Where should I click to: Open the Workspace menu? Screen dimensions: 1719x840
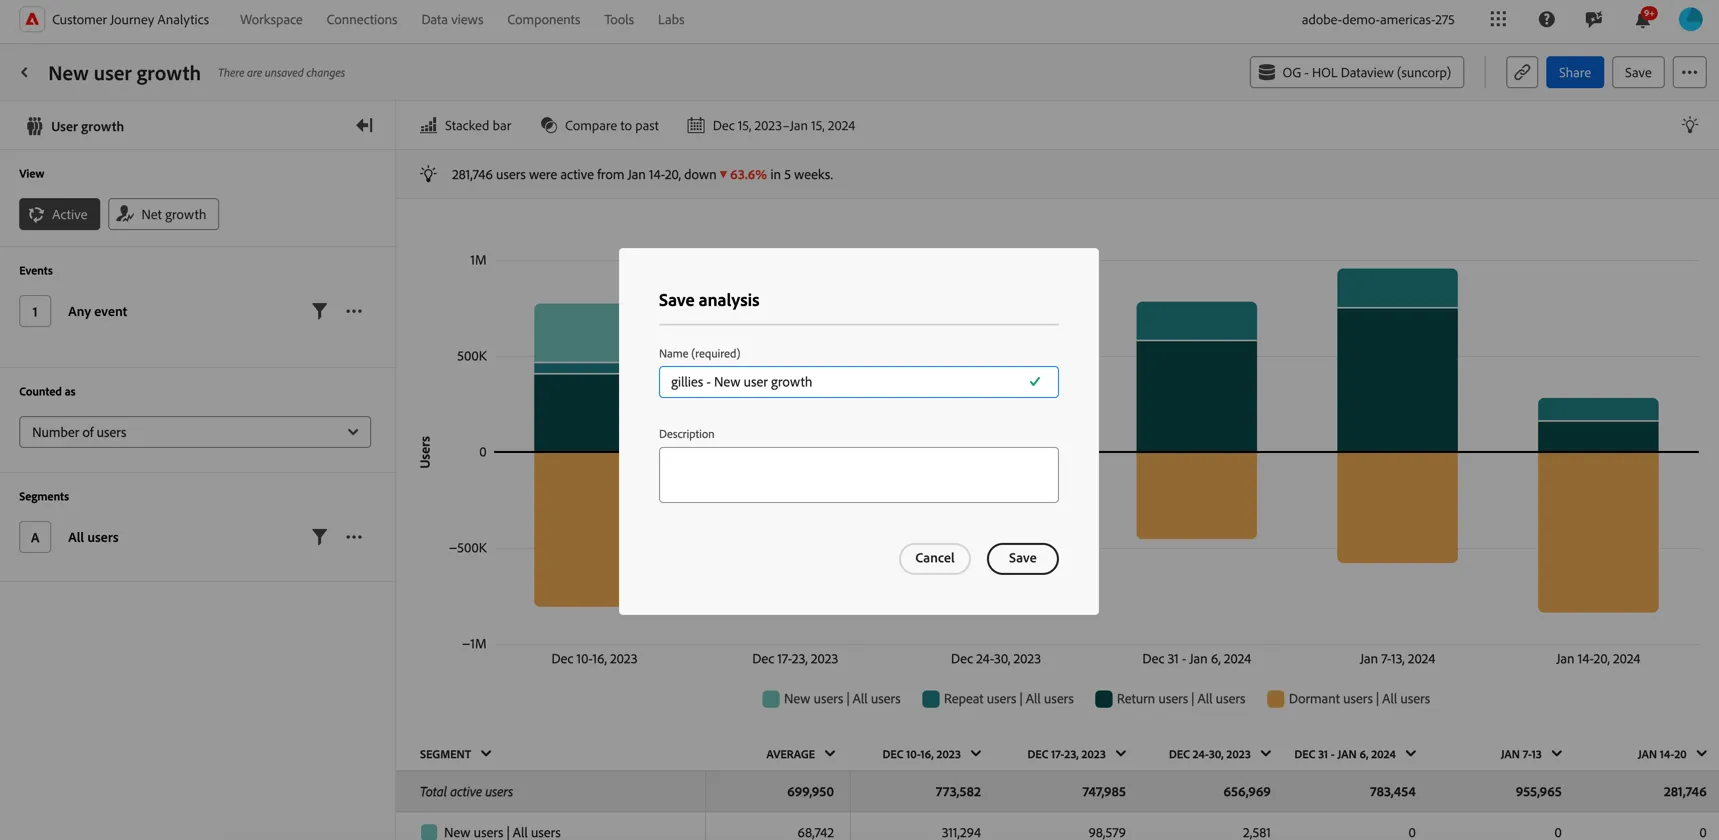click(271, 19)
